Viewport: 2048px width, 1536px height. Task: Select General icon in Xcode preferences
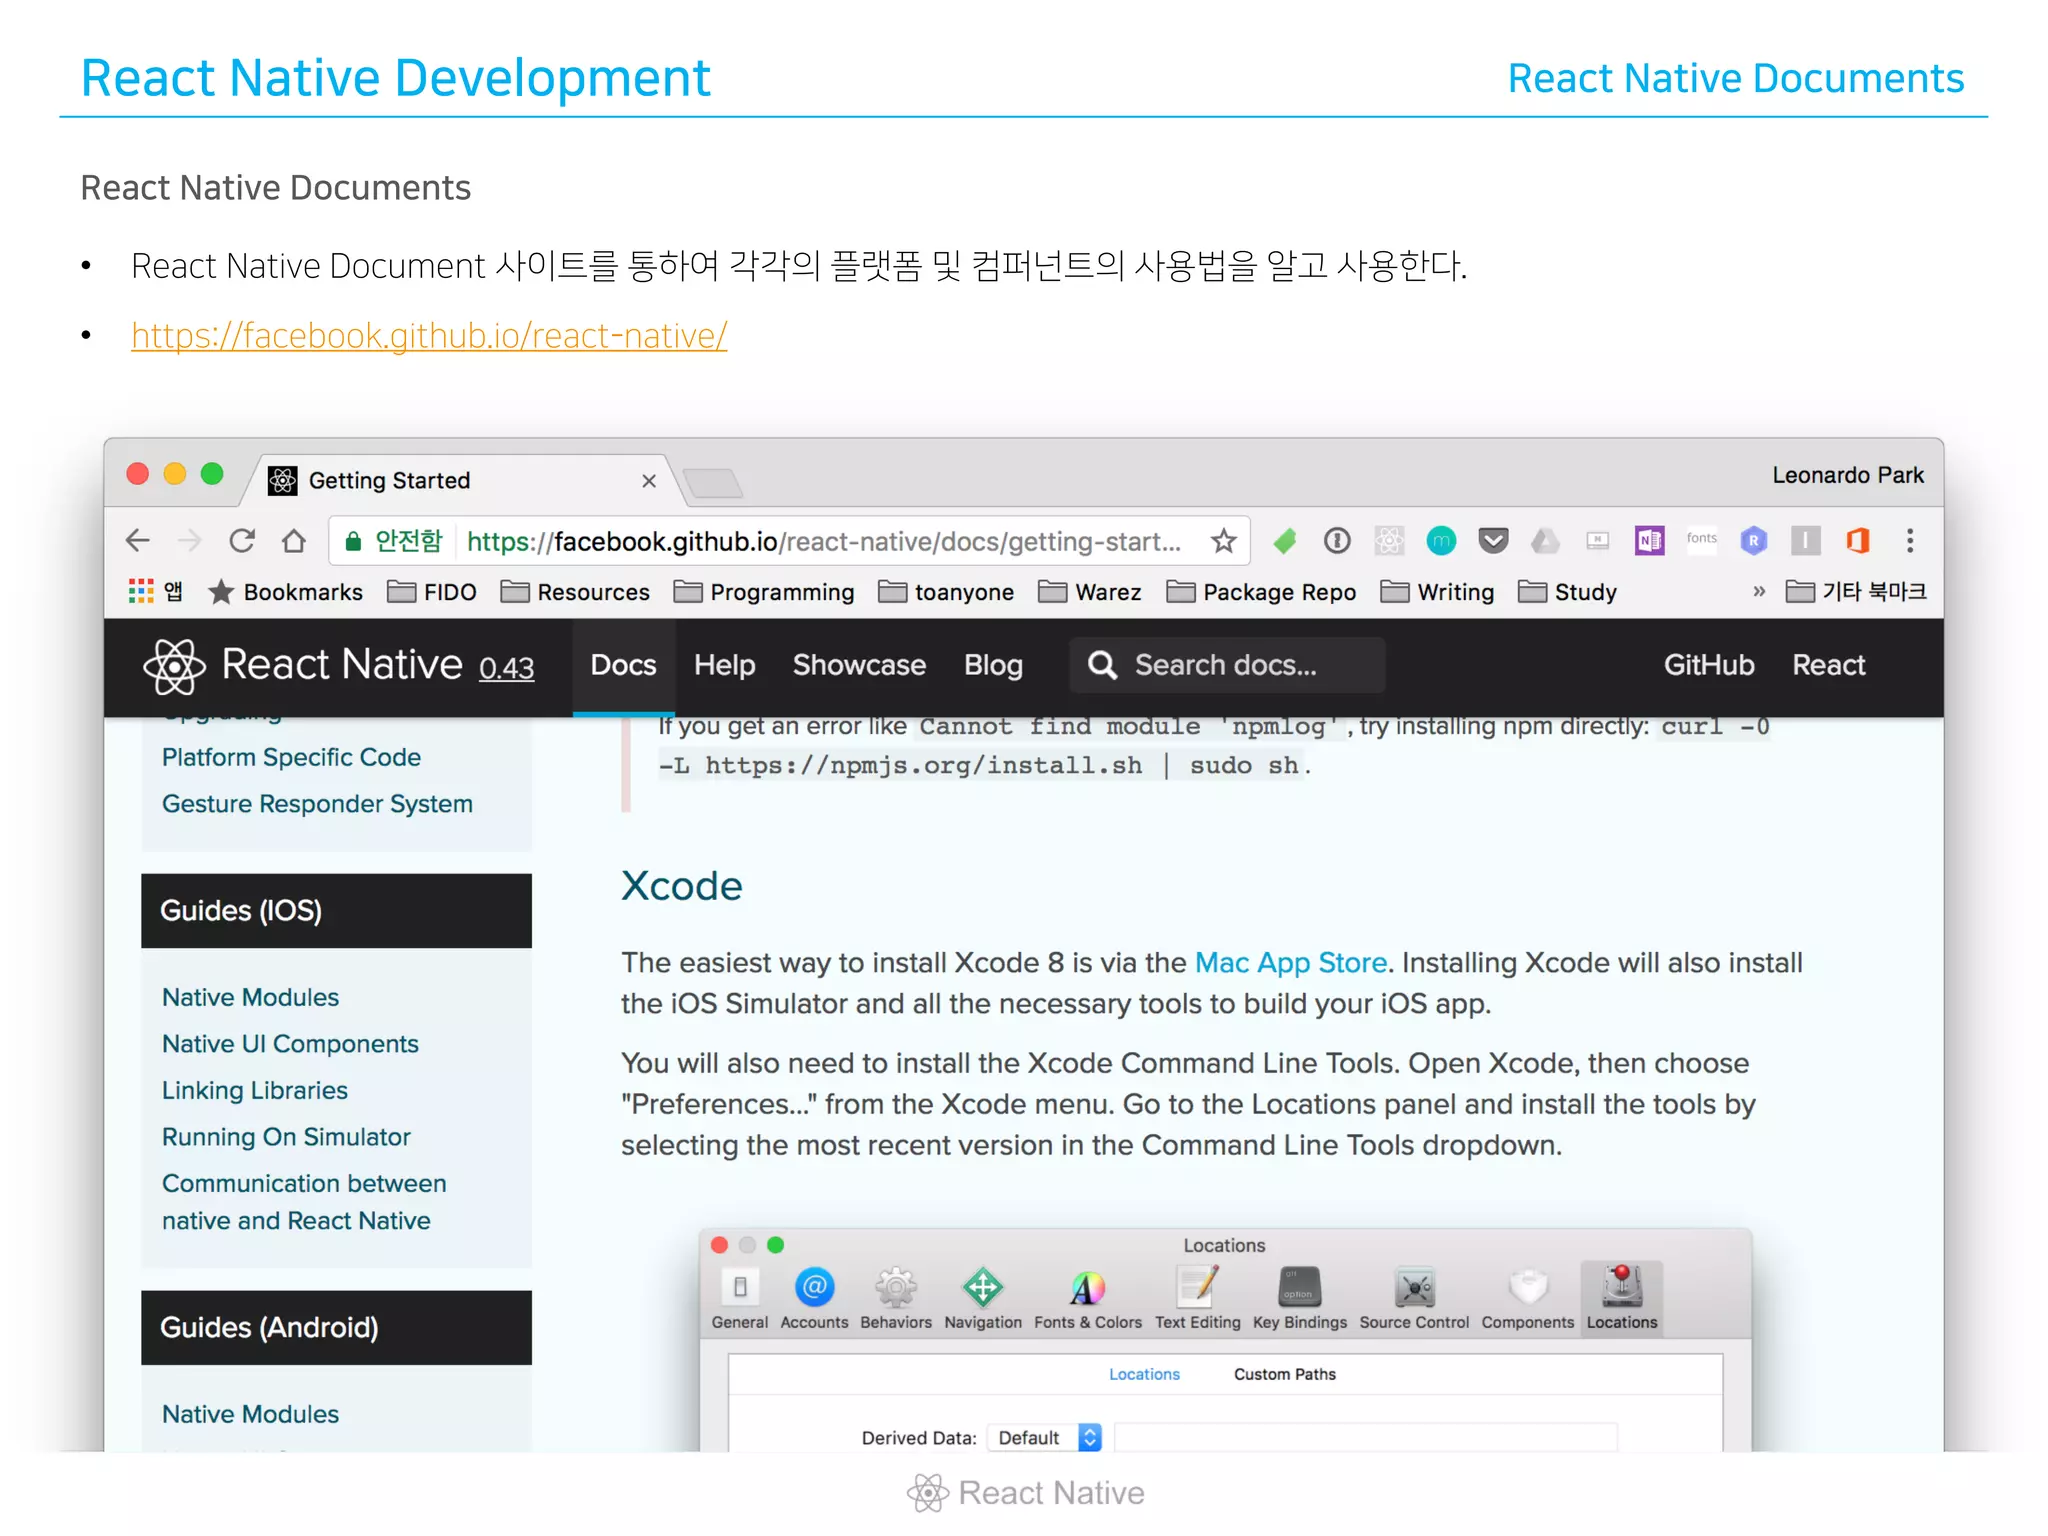[x=740, y=1299]
